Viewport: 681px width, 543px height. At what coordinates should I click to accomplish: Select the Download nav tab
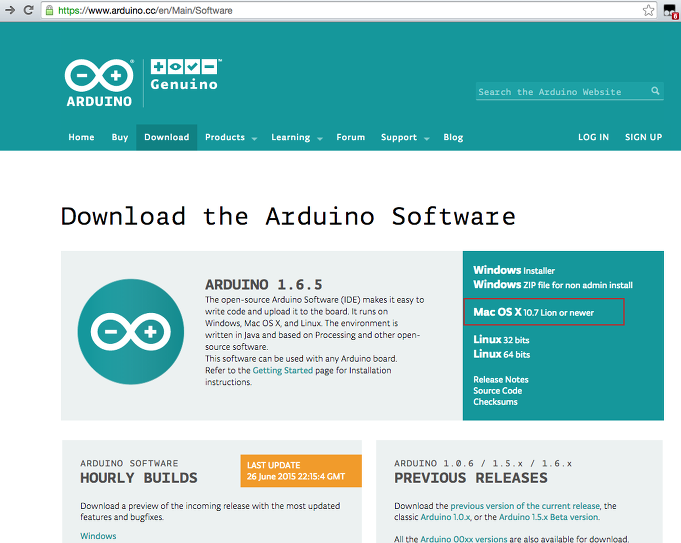click(x=167, y=137)
